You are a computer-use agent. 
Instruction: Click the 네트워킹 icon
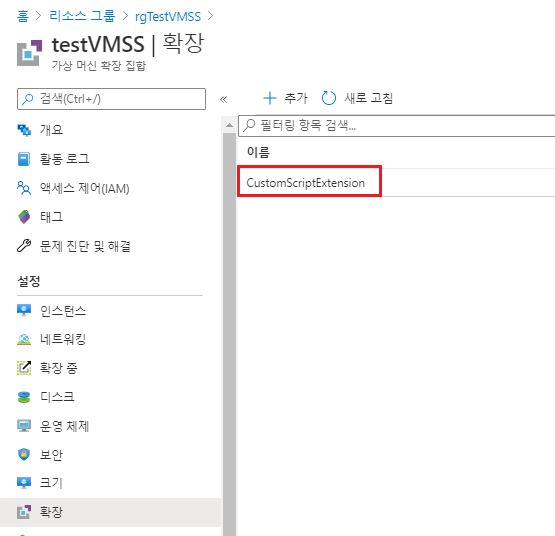[24, 339]
